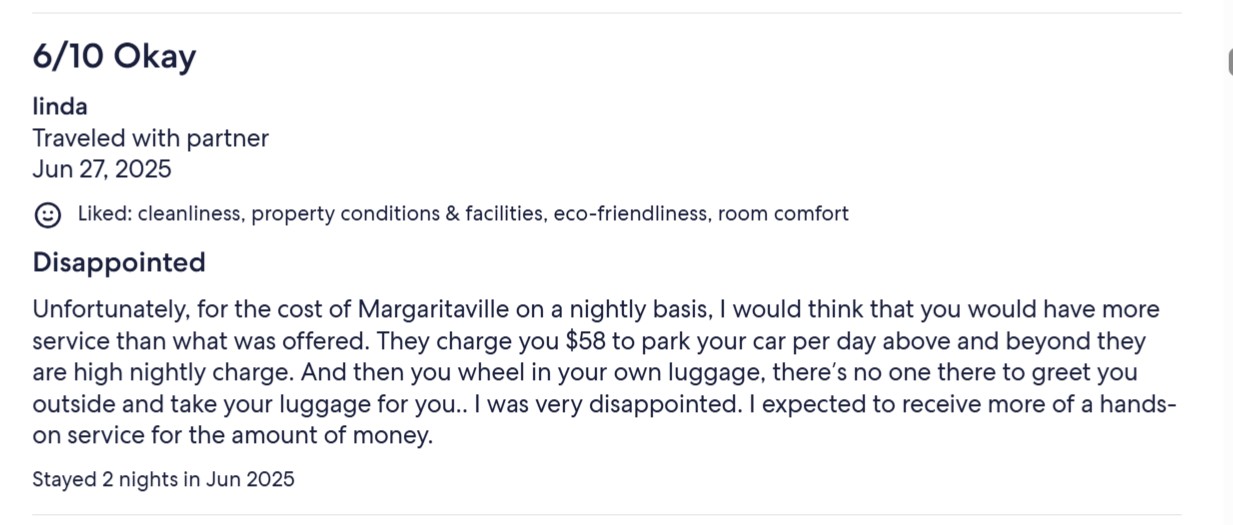
Task: Click "Stayed 2 nights in Jun 2025" text
Action: [x=163, y=479]
